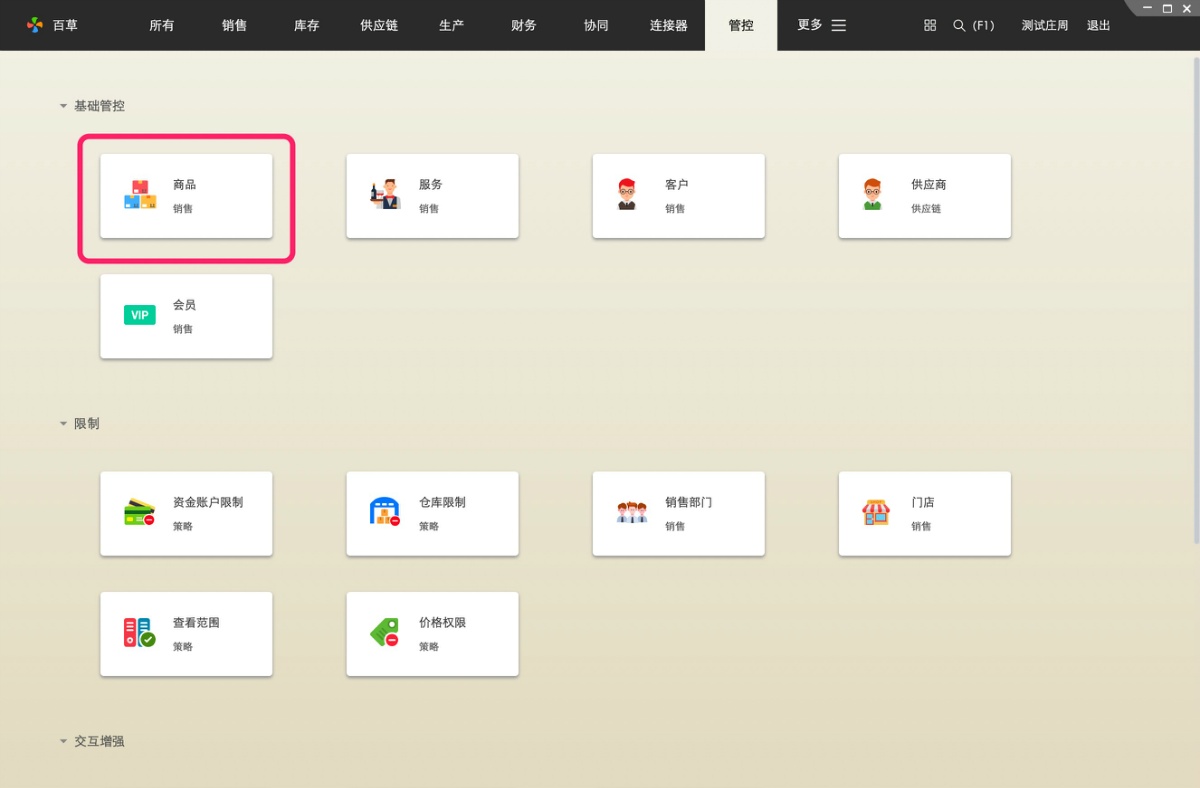The image size is (1200, 788).
Task: Click the 门店 title text
Action: click(922, 502)
